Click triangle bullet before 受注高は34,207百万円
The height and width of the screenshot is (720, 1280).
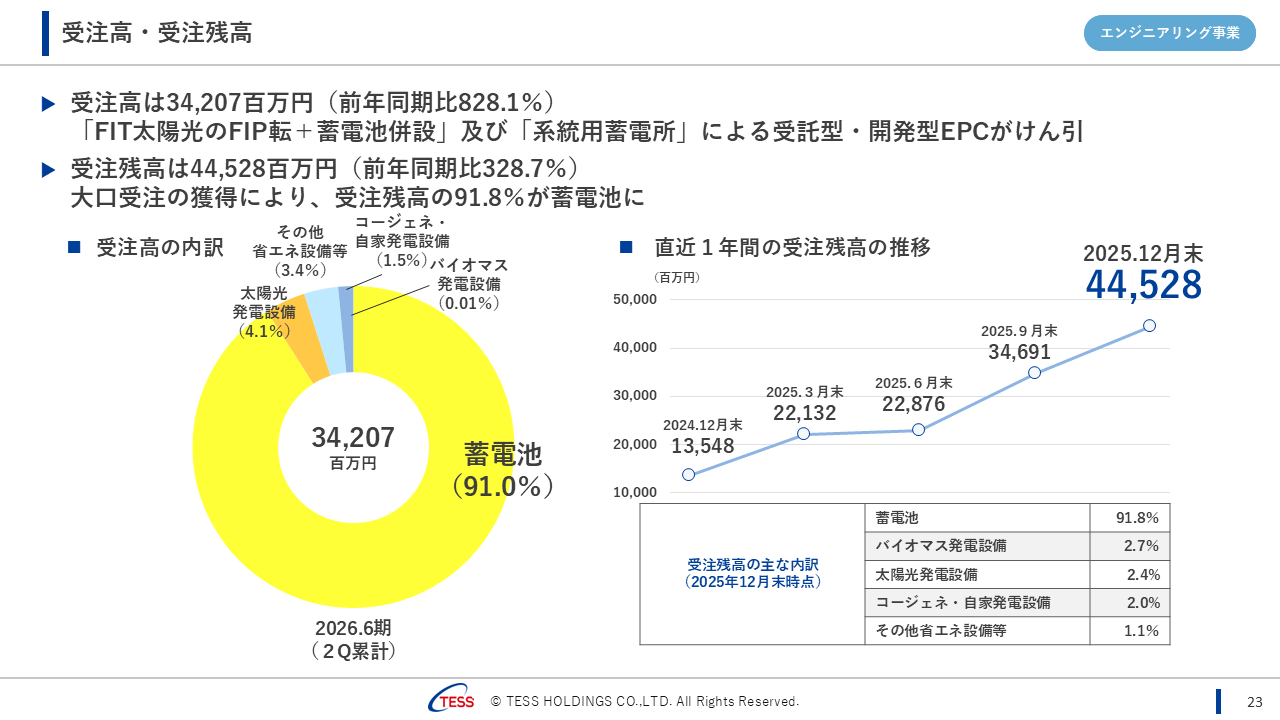click(49, 103)
